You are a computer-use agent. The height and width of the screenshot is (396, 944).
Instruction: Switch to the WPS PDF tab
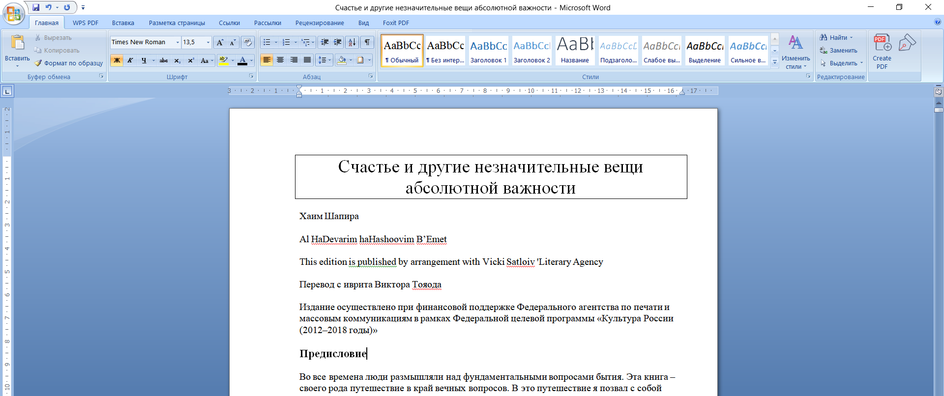point(86,23)
